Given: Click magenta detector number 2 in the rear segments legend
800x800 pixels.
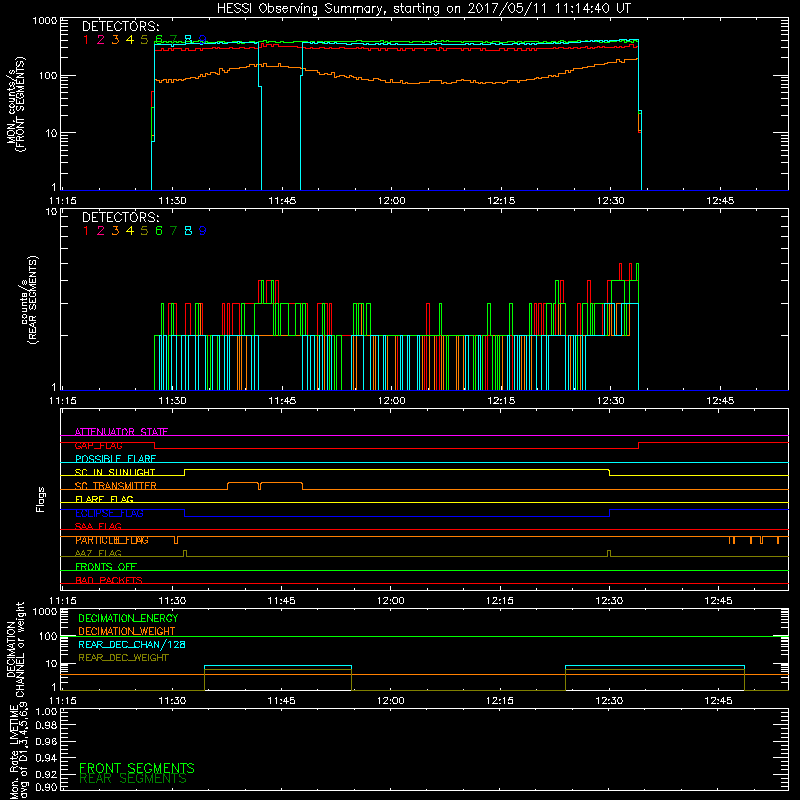Looking at the screenshot, I should 101,231.
